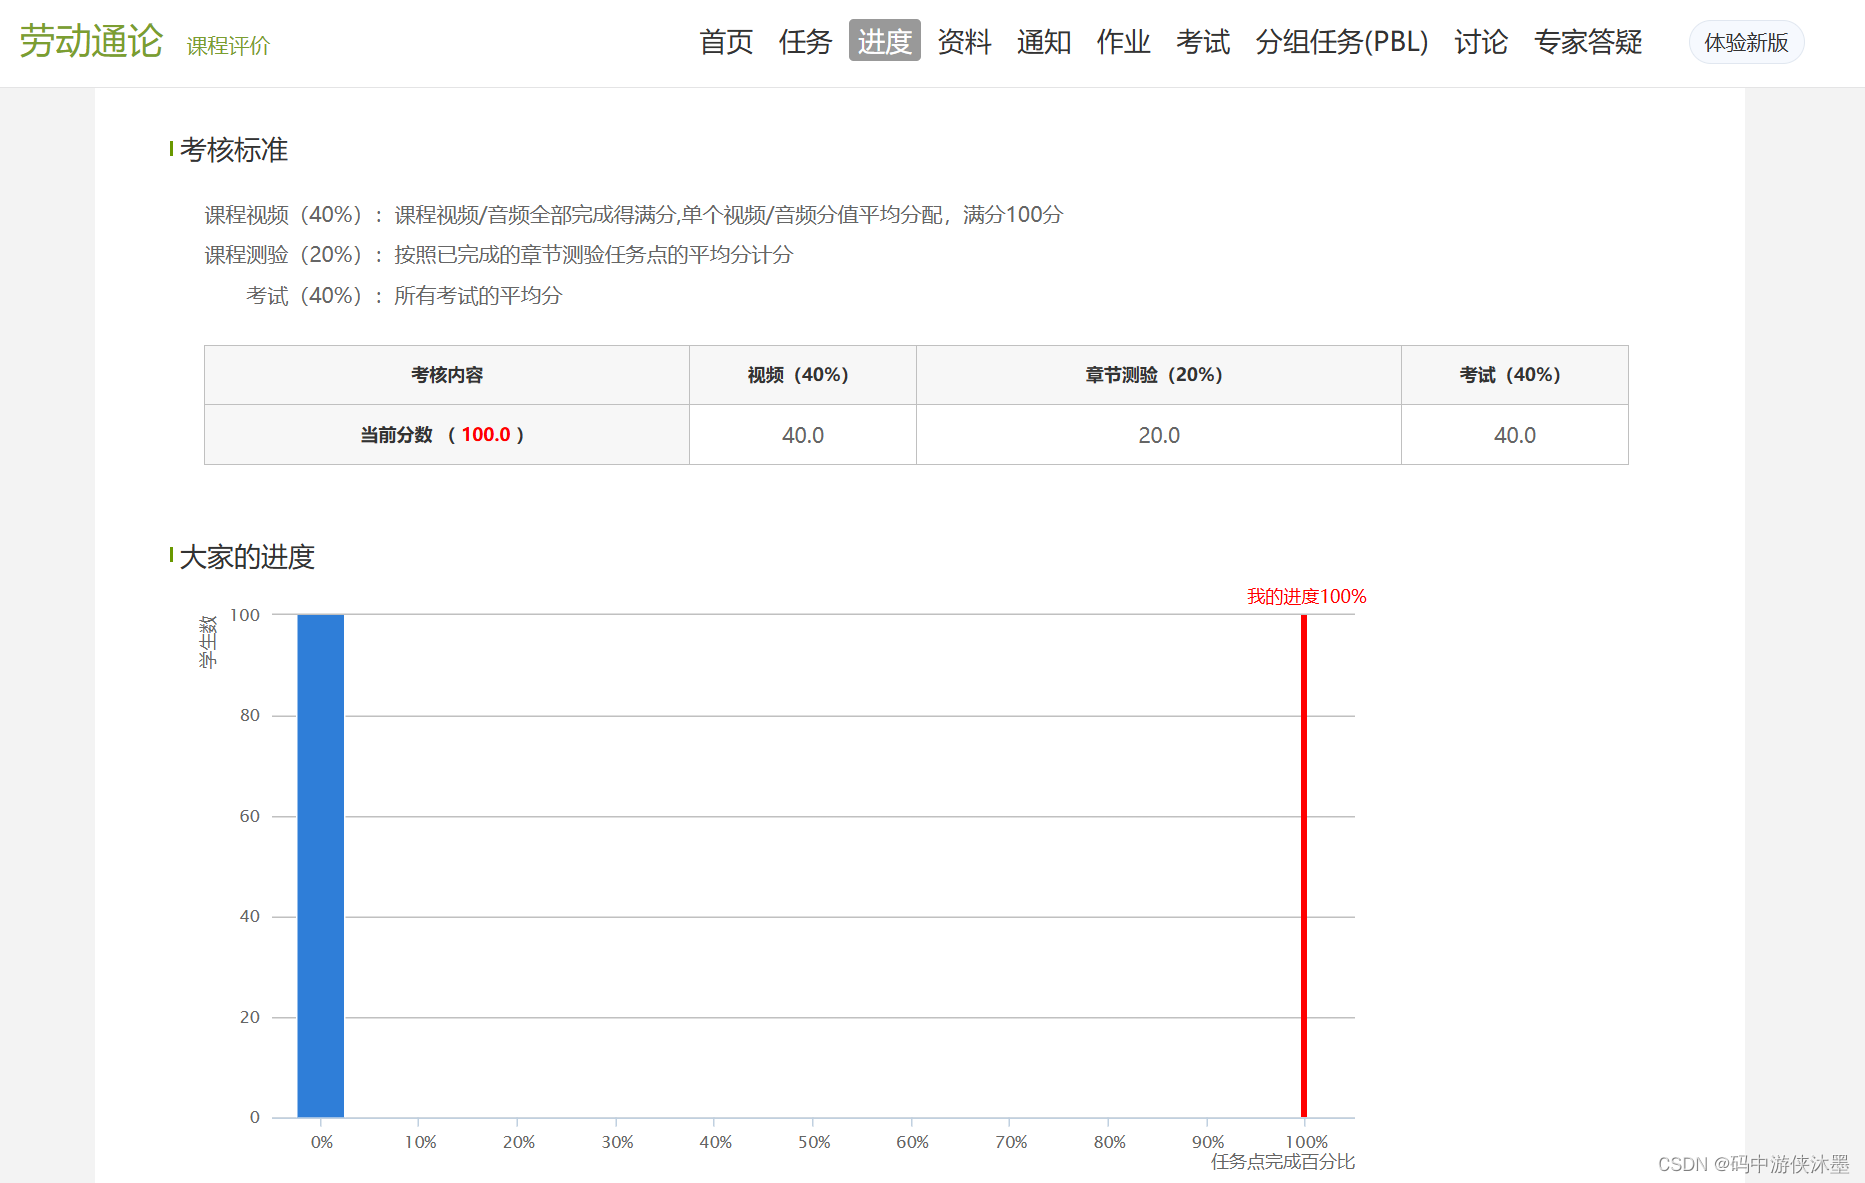Click the red 我的进度 marker line

point(1304,866)
